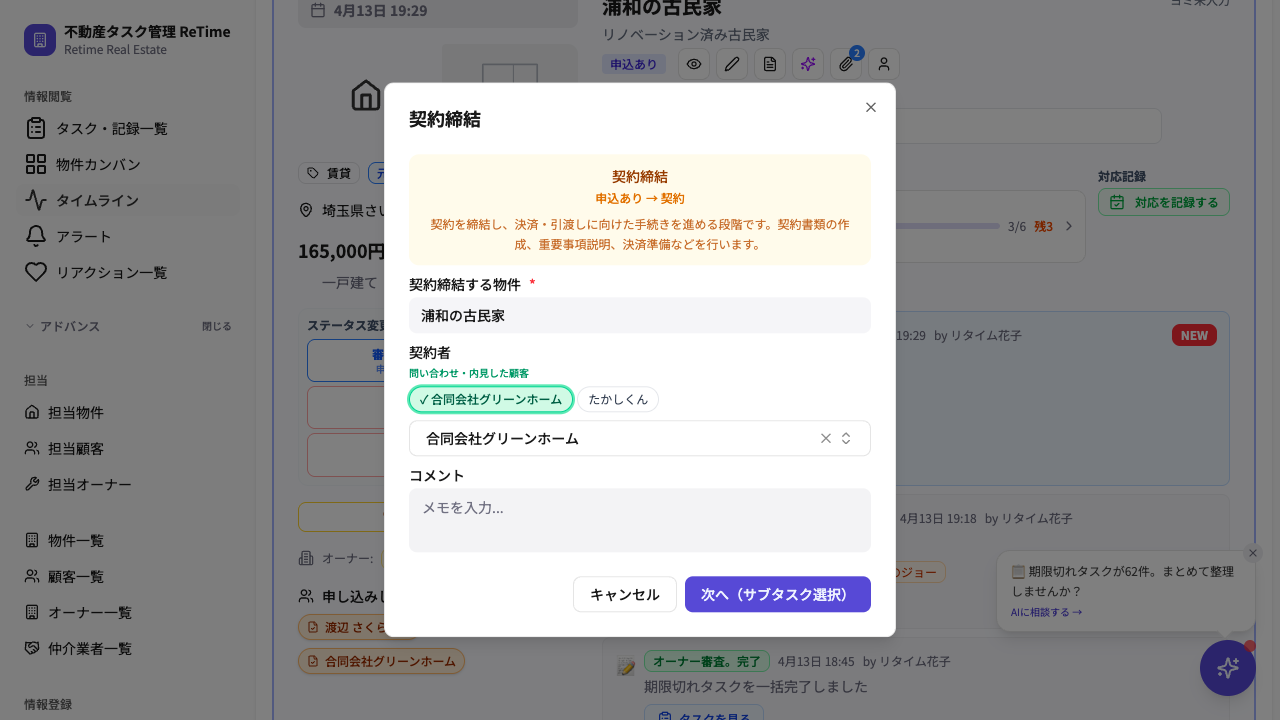Click the キャンセル button

coord(625,594)
